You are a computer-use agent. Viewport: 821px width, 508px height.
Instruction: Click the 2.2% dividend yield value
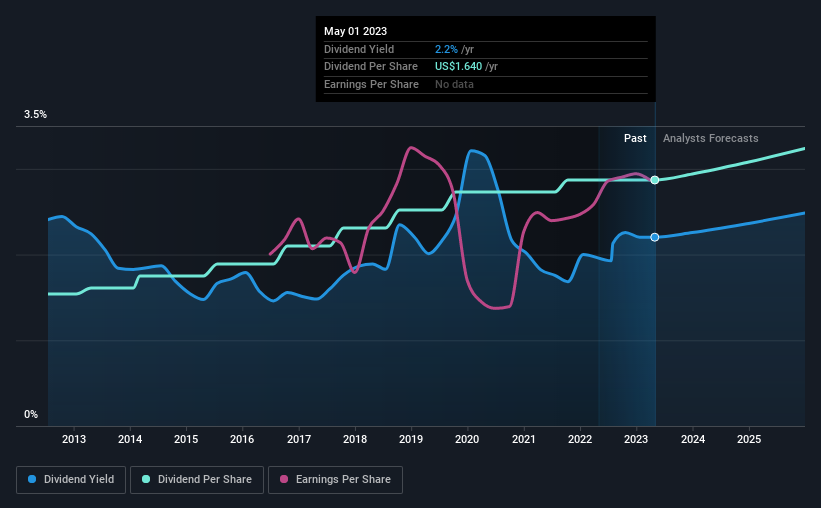tap(446, 49)
